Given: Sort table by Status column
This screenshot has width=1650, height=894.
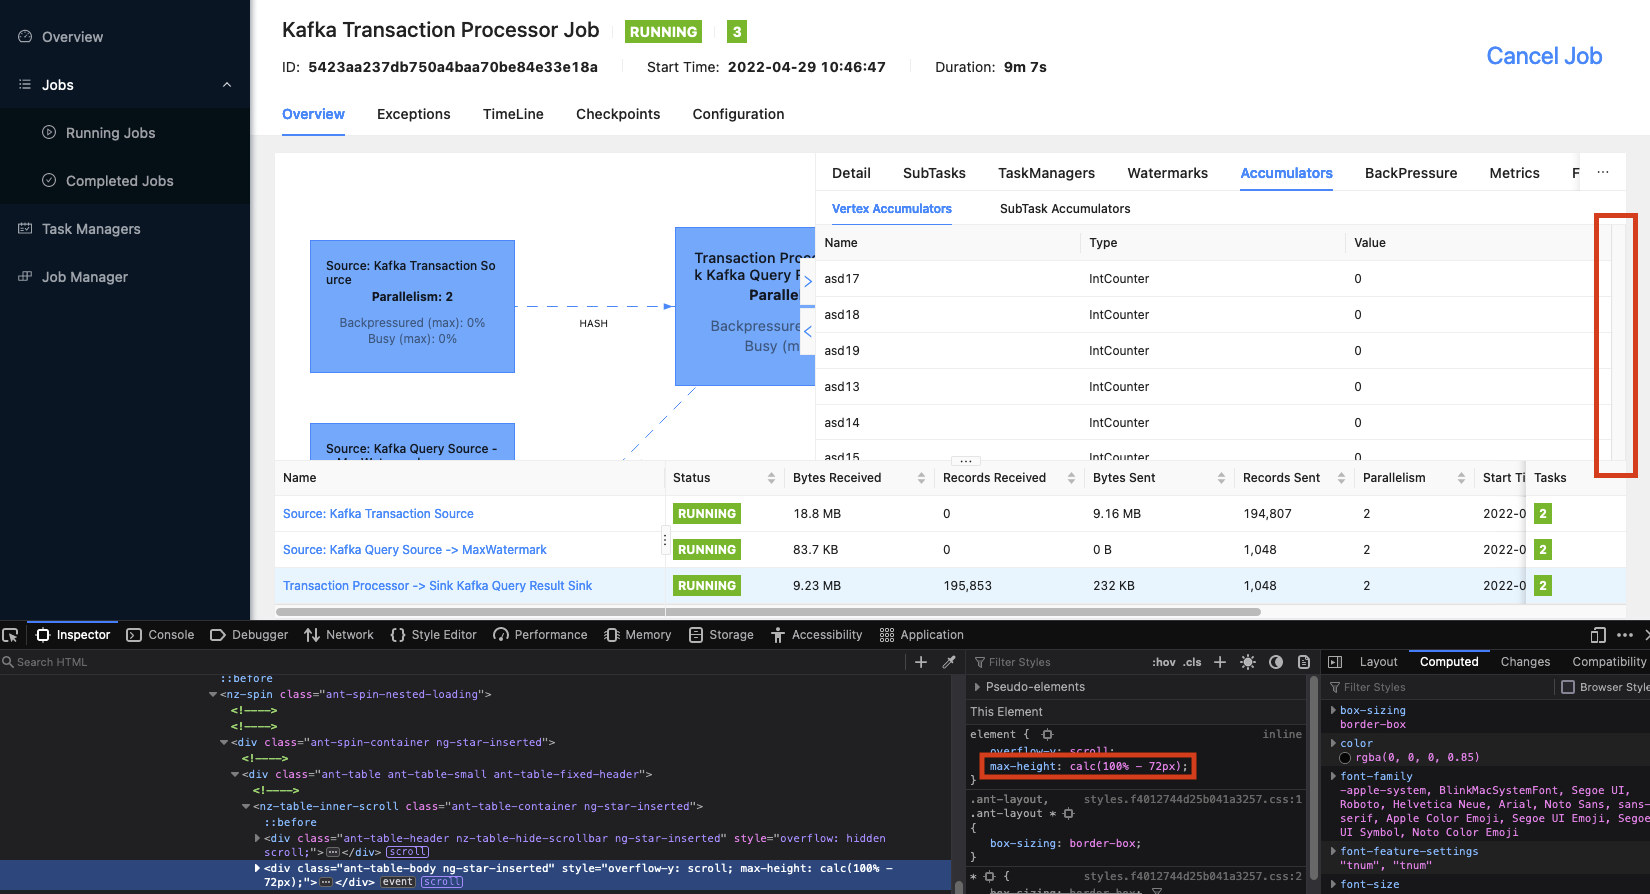Looking at the screenshot, I should [x=771, y=478].
